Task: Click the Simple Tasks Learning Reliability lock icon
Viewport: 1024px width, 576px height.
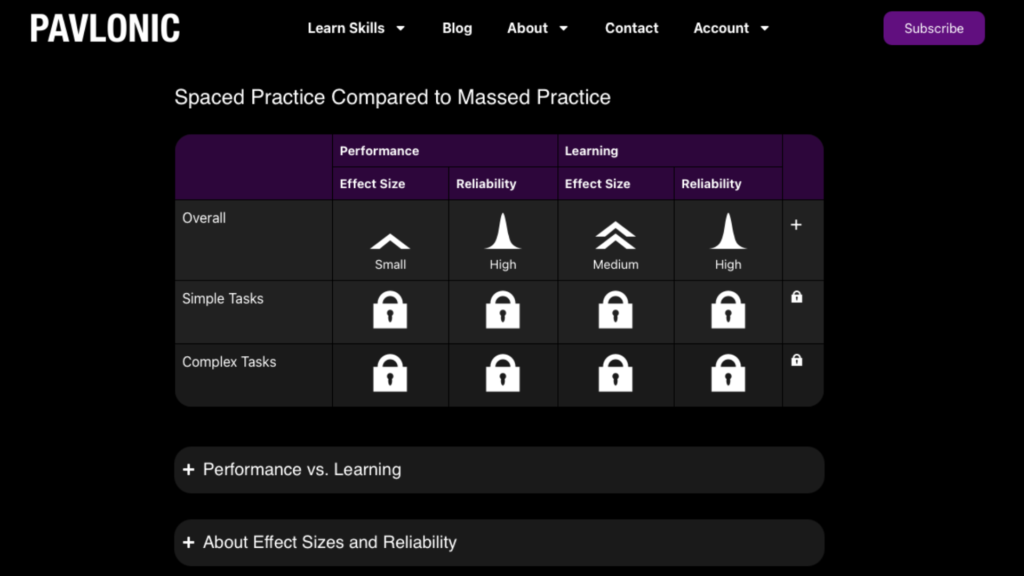Action: (728, 311)
